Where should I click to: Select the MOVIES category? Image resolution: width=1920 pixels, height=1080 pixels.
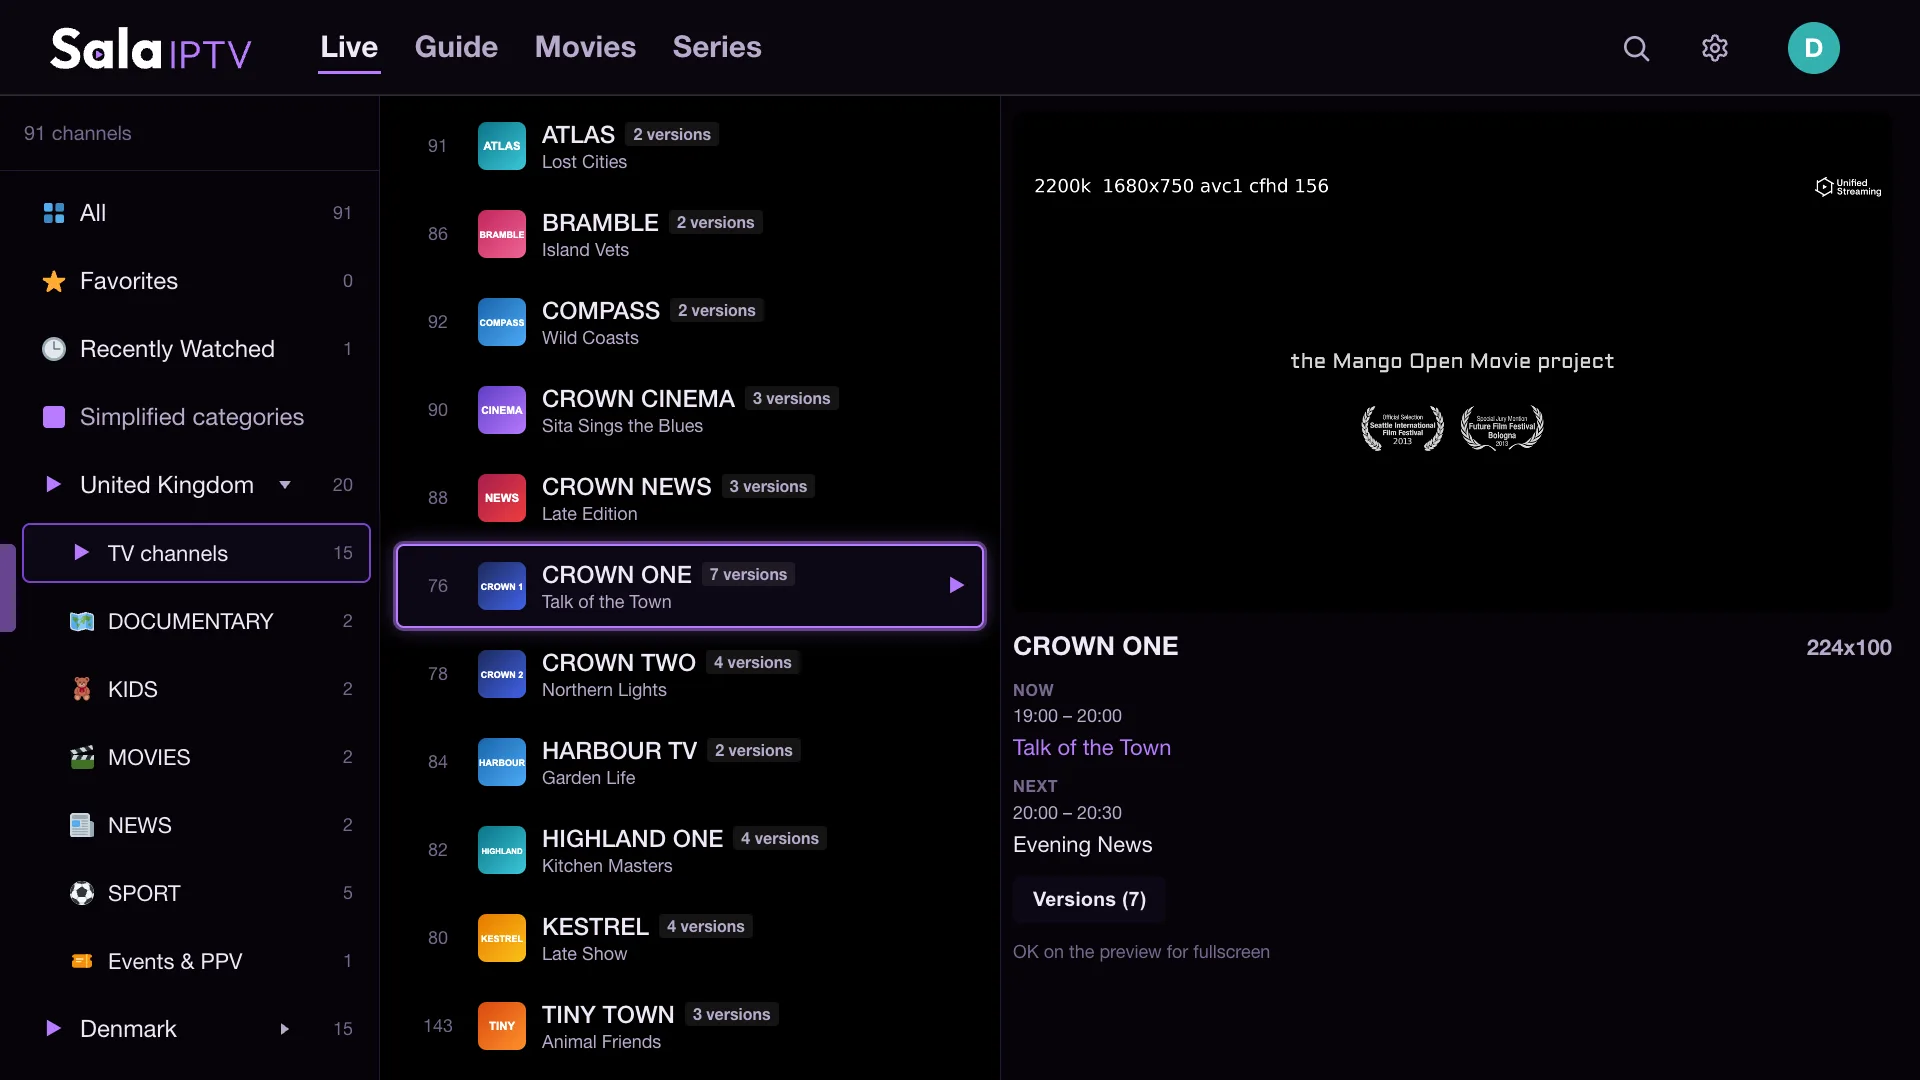click(x=196, y=757)
